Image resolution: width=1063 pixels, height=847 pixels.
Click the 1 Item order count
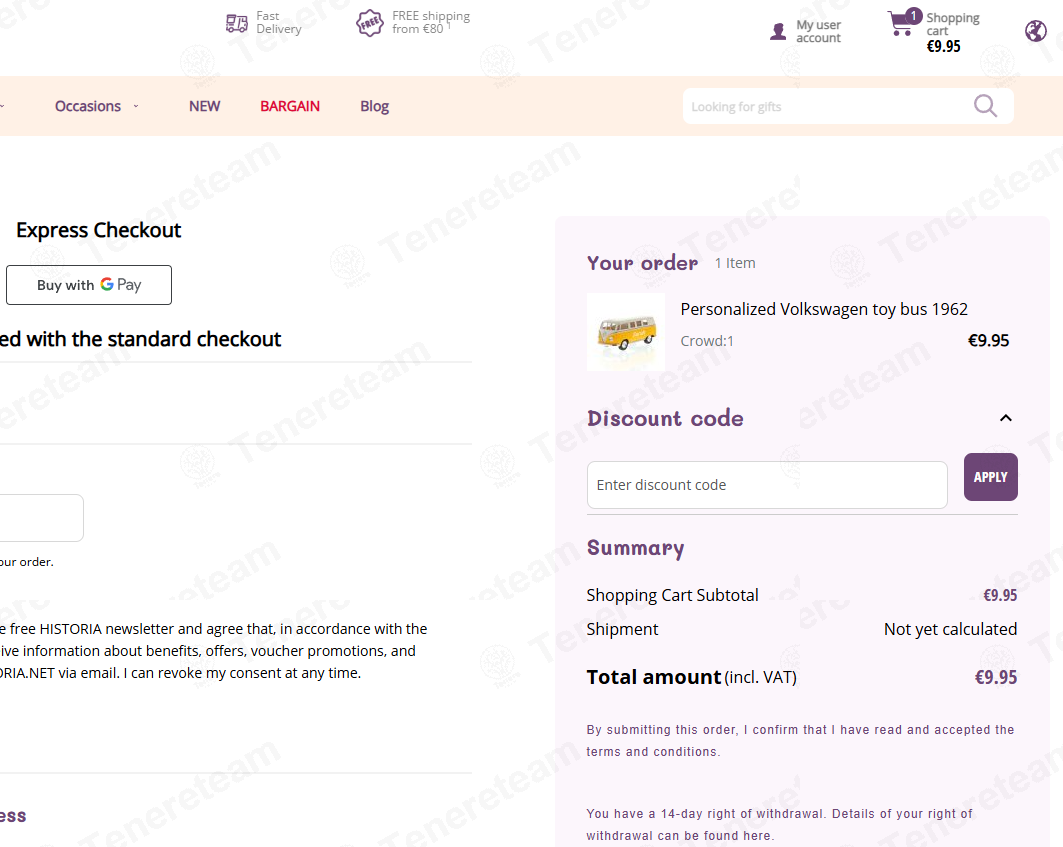pos(735,263)
